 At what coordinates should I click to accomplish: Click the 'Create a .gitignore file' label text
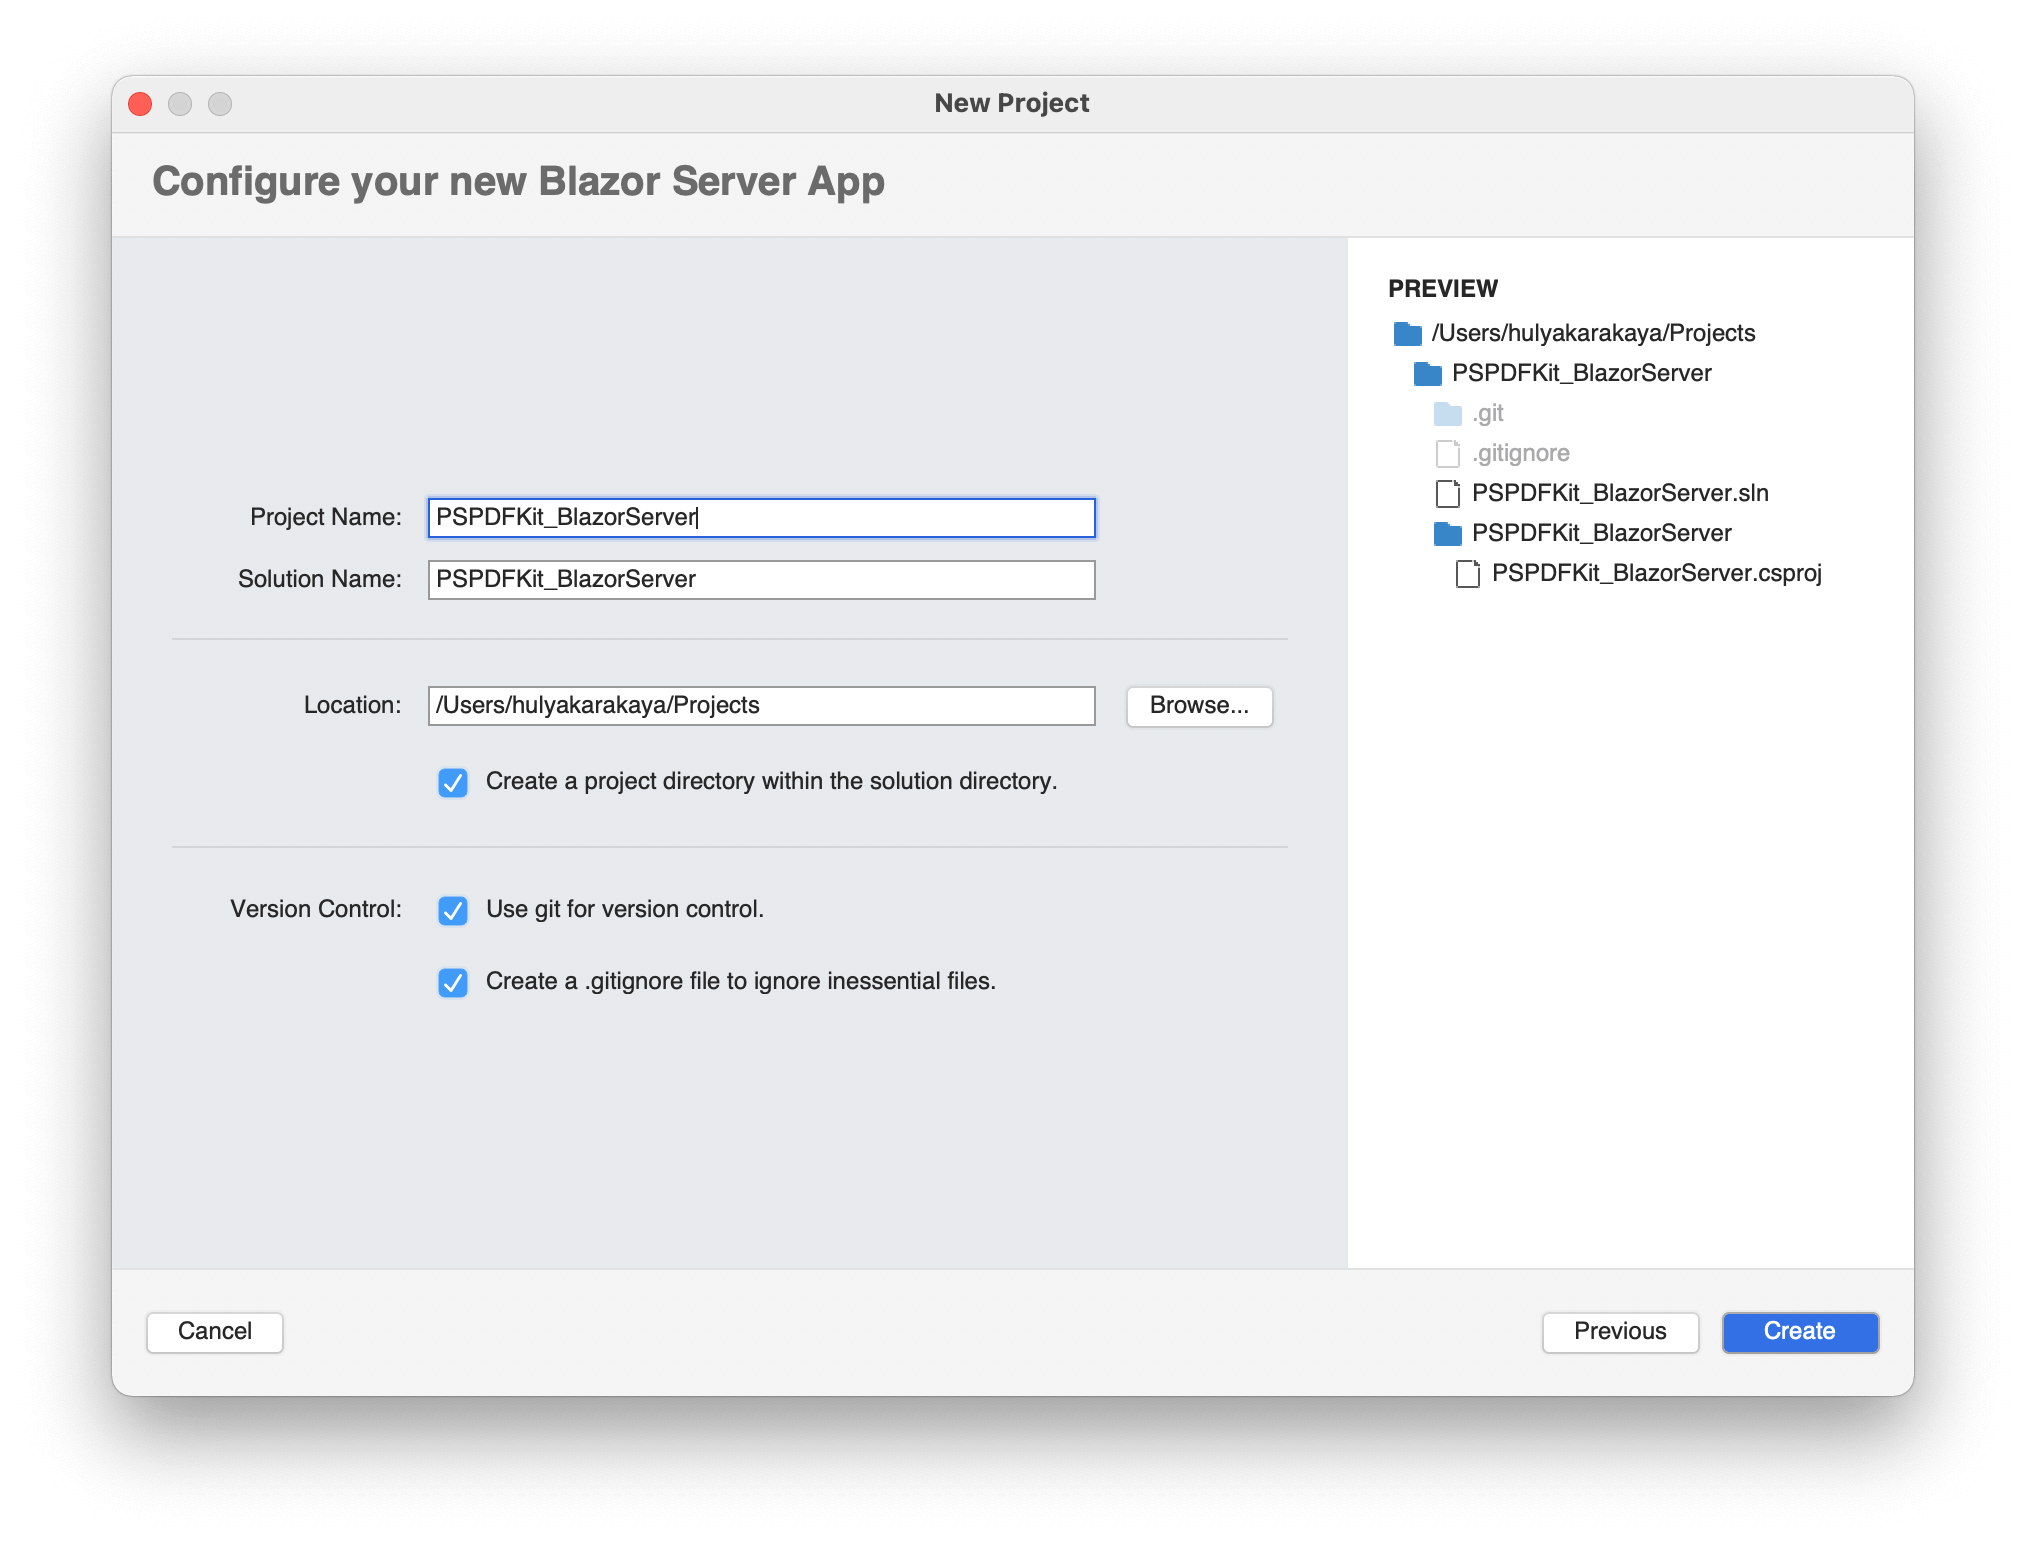click(741, 981)
